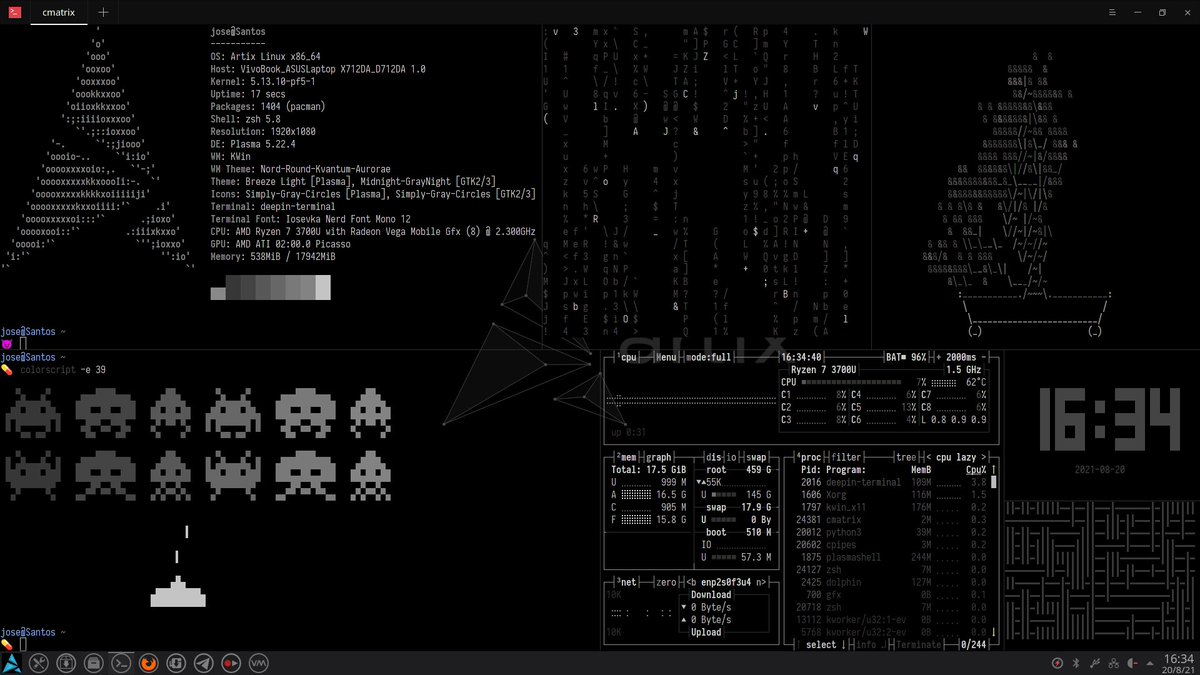This screenshot has width=1200, height=675.
Task: Enable tree view in the proc box
Action: tap(907, 456)
